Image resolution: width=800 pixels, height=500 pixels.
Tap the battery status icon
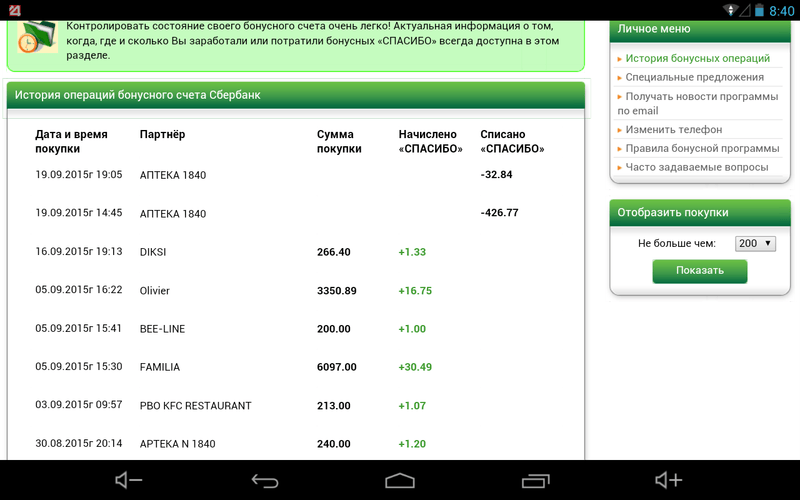tap(759, 10)
